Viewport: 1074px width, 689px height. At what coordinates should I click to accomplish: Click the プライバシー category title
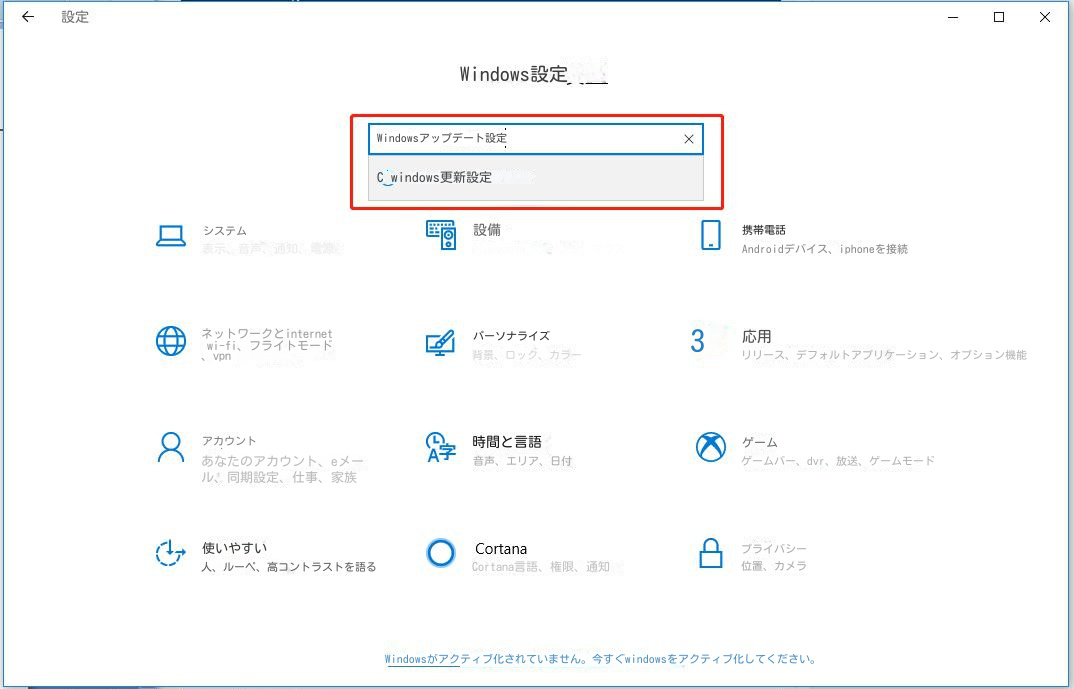pyautogui.click(x=774, y=549)
